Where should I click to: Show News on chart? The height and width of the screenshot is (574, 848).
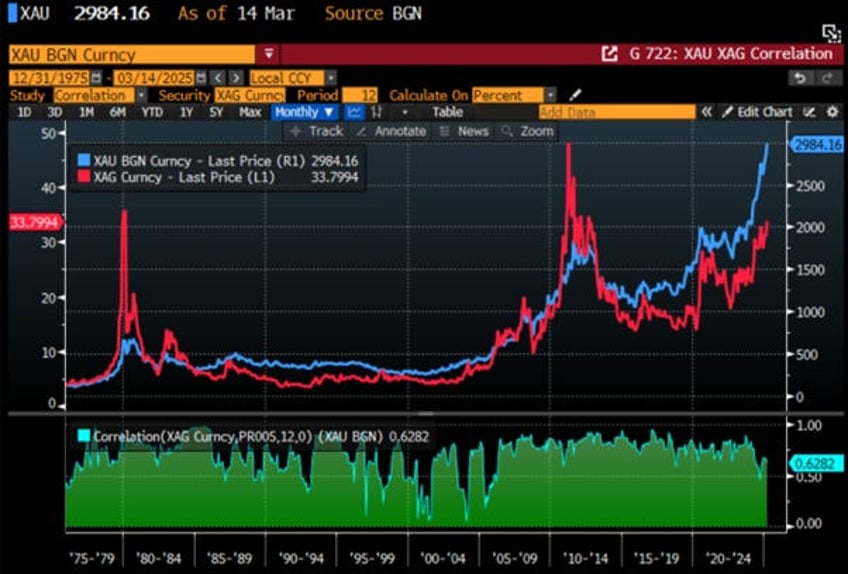point(465,131)
